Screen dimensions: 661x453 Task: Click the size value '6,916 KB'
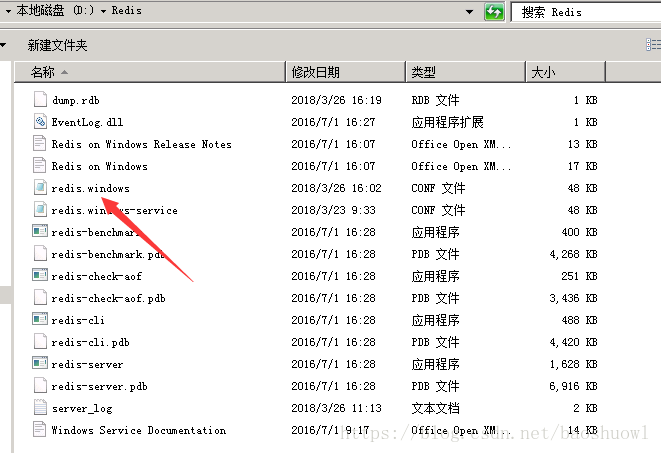point(573,386)
